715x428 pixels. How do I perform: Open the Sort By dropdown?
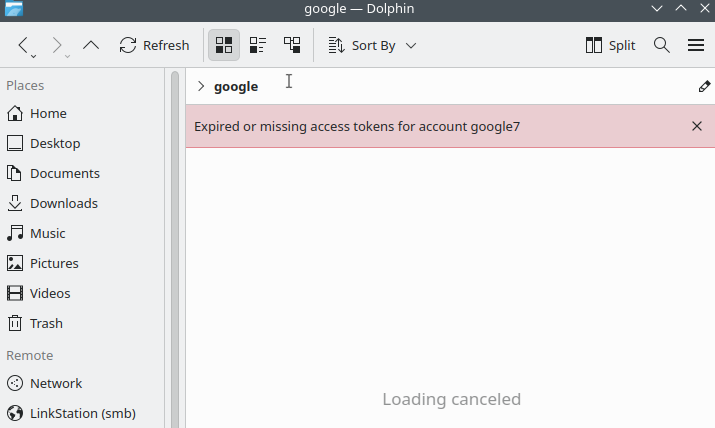pos(372,45)
